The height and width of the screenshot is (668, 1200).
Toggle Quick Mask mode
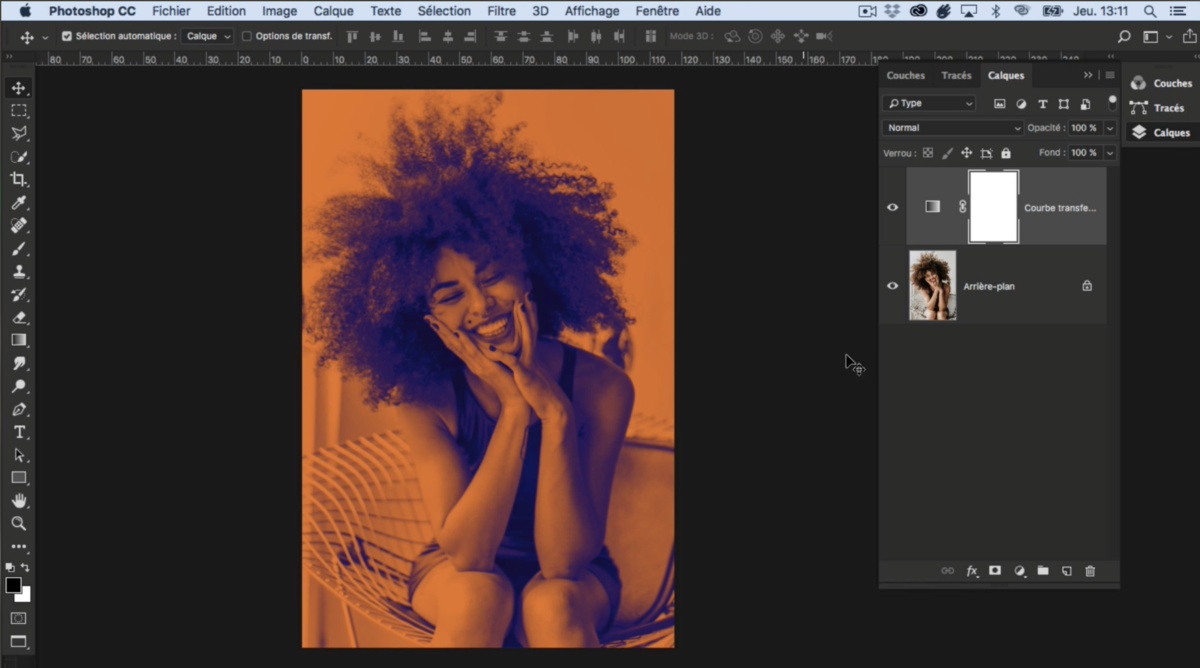[18, 619]
